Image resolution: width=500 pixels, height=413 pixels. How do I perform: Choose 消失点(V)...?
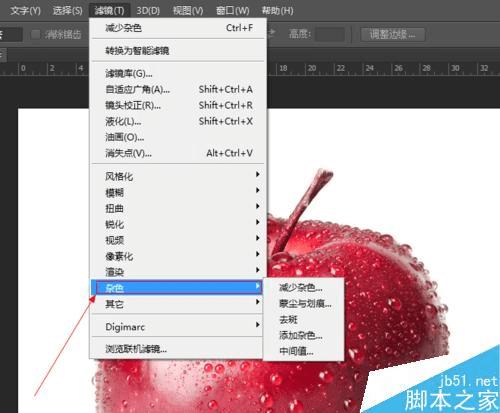[178, 153]
